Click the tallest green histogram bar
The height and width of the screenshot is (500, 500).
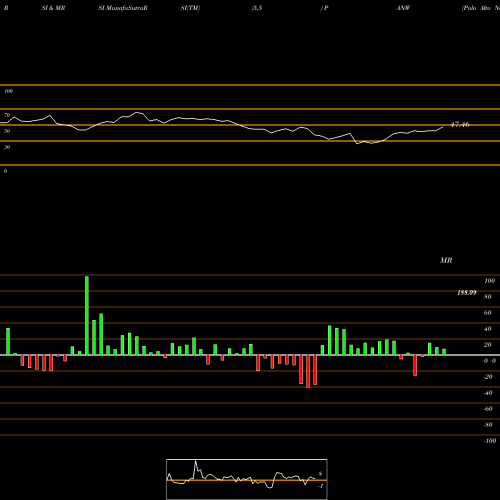[x=87, y=315]
